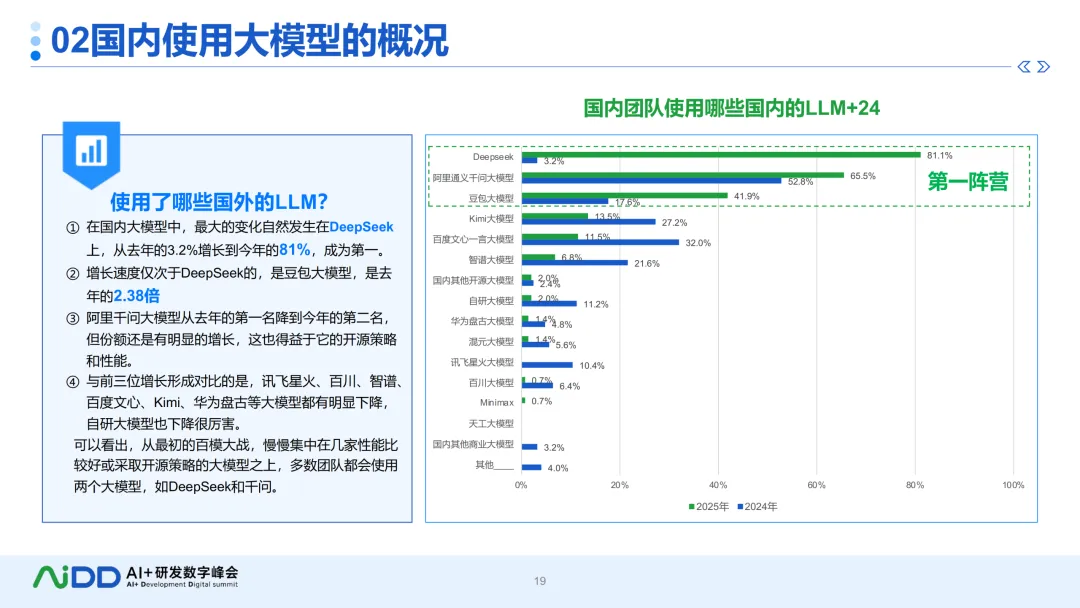1080x608 pixels.
Task: Click the 智谱大模型 axis label
Action: pos(491,260)
